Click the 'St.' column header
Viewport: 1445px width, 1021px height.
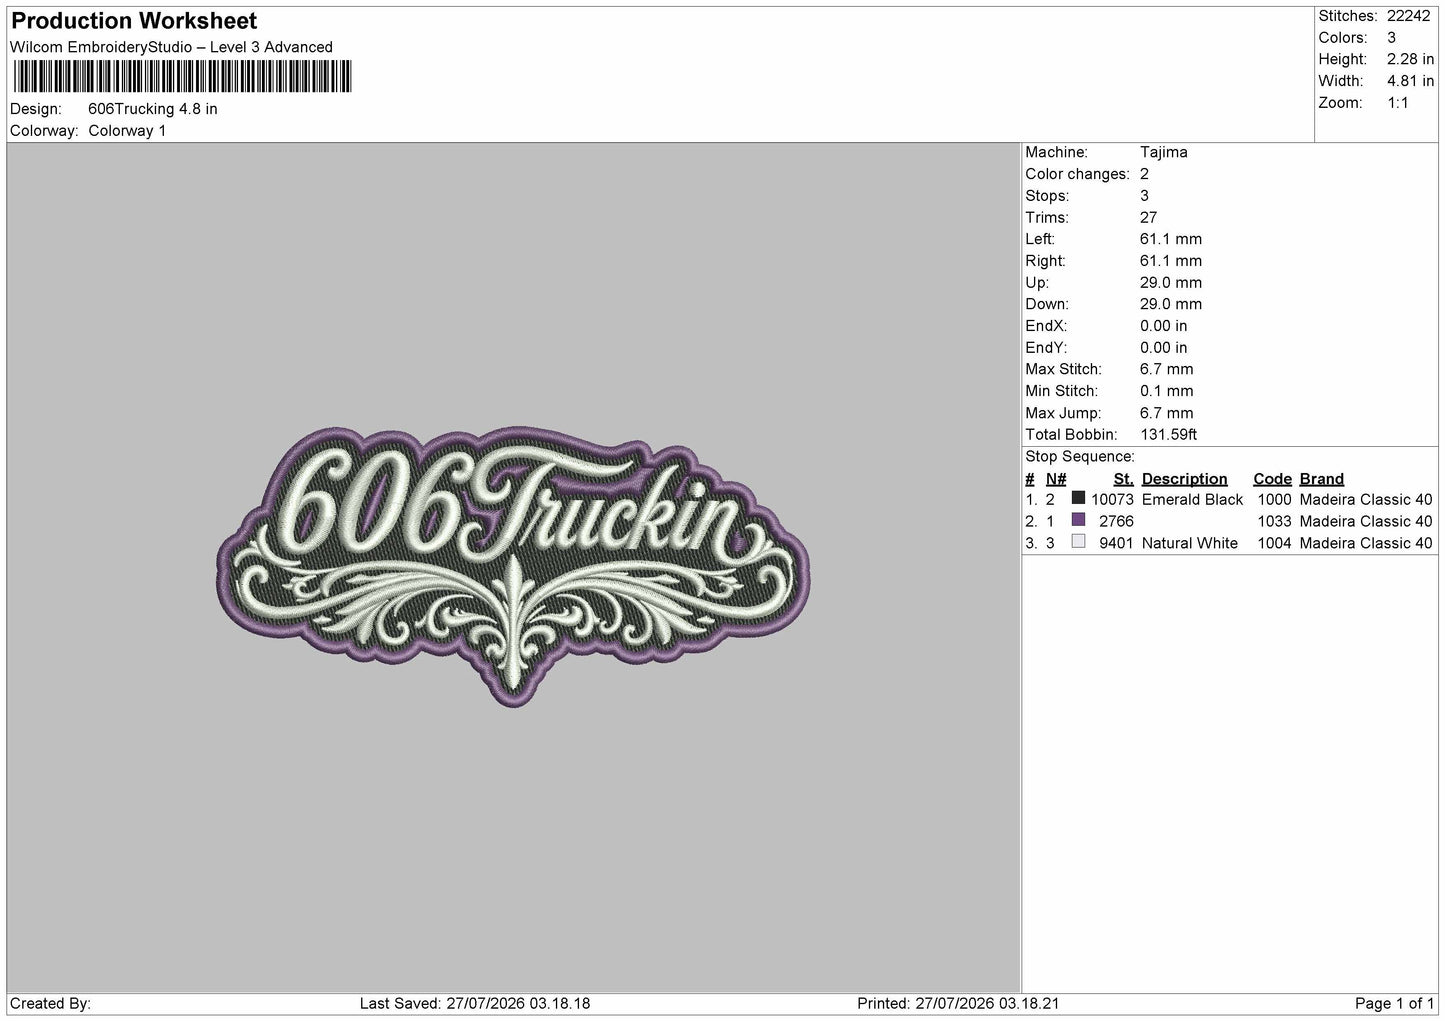(1123, 479)
